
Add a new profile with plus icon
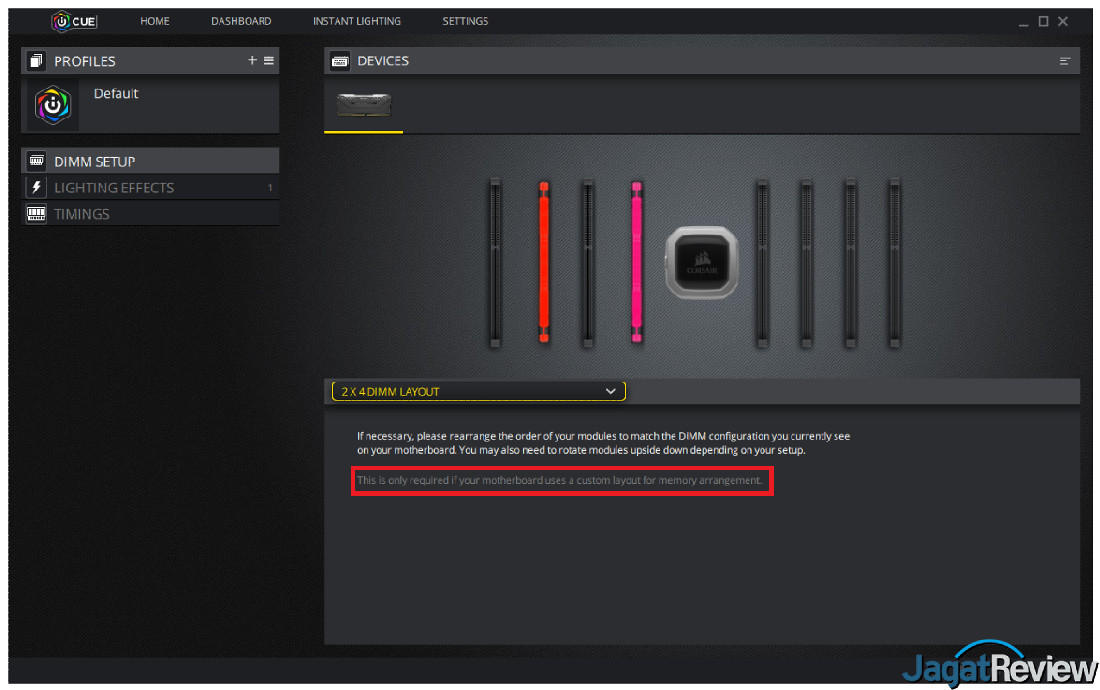click(x=253, y=60)
